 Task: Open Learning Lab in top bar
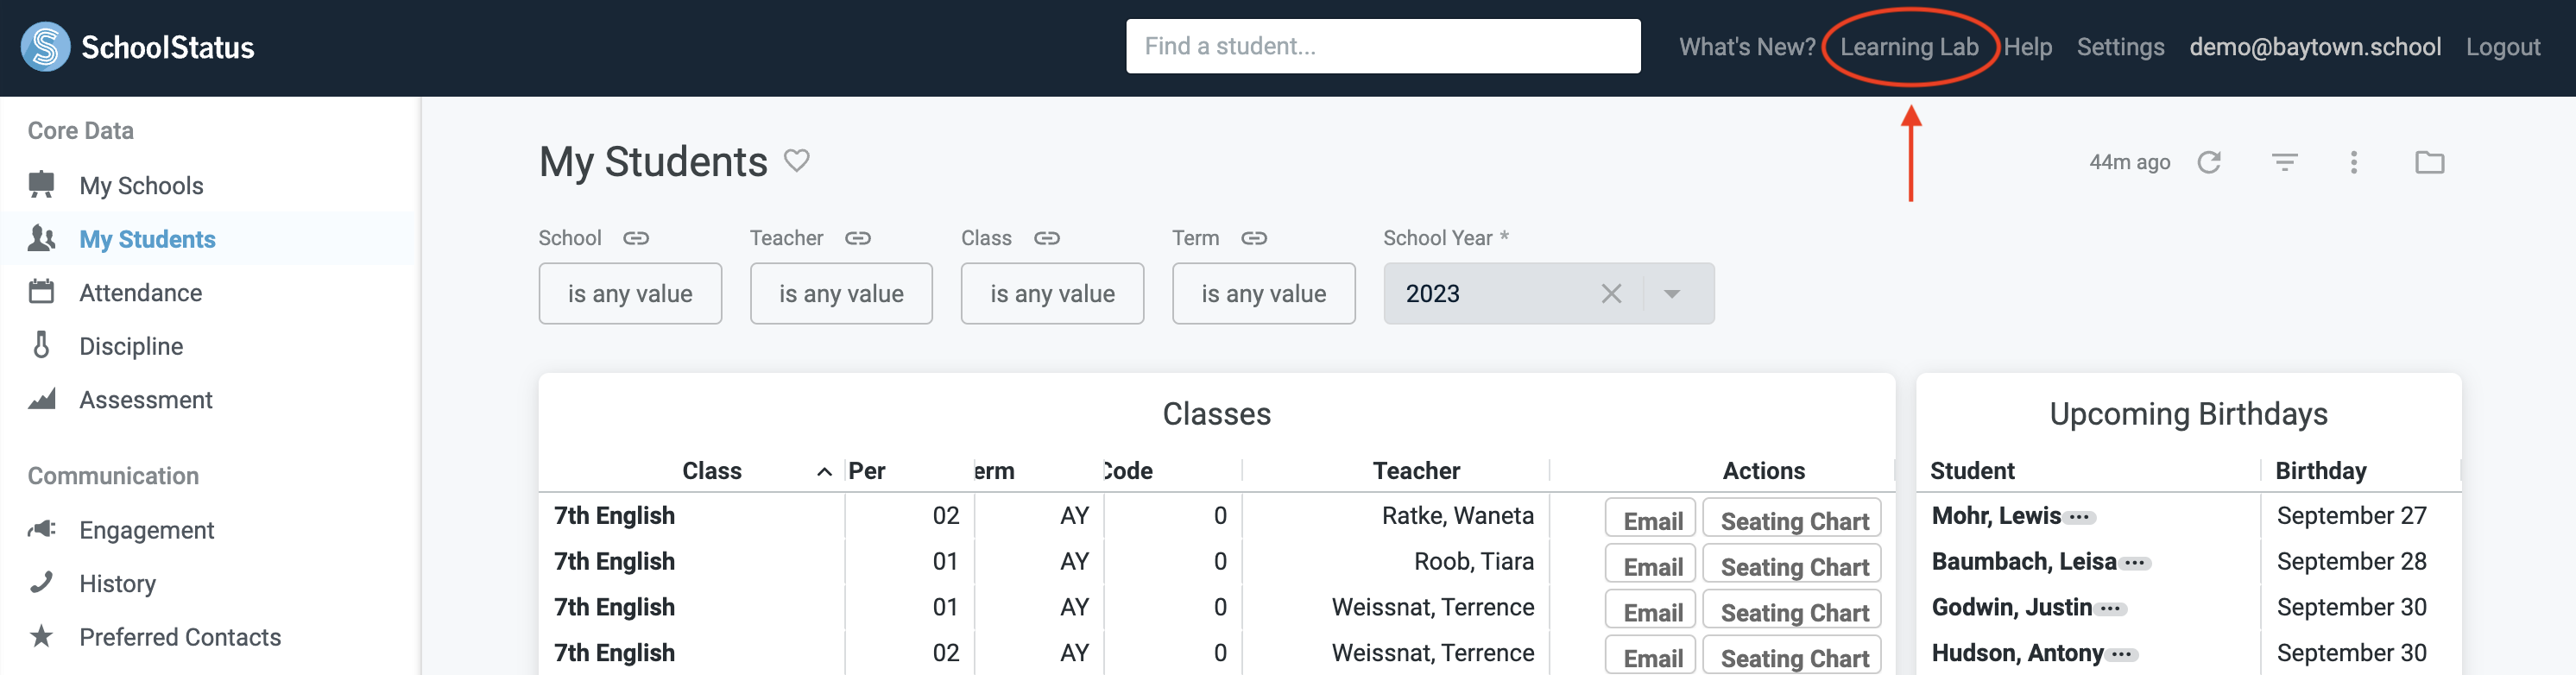(1909, 47)
